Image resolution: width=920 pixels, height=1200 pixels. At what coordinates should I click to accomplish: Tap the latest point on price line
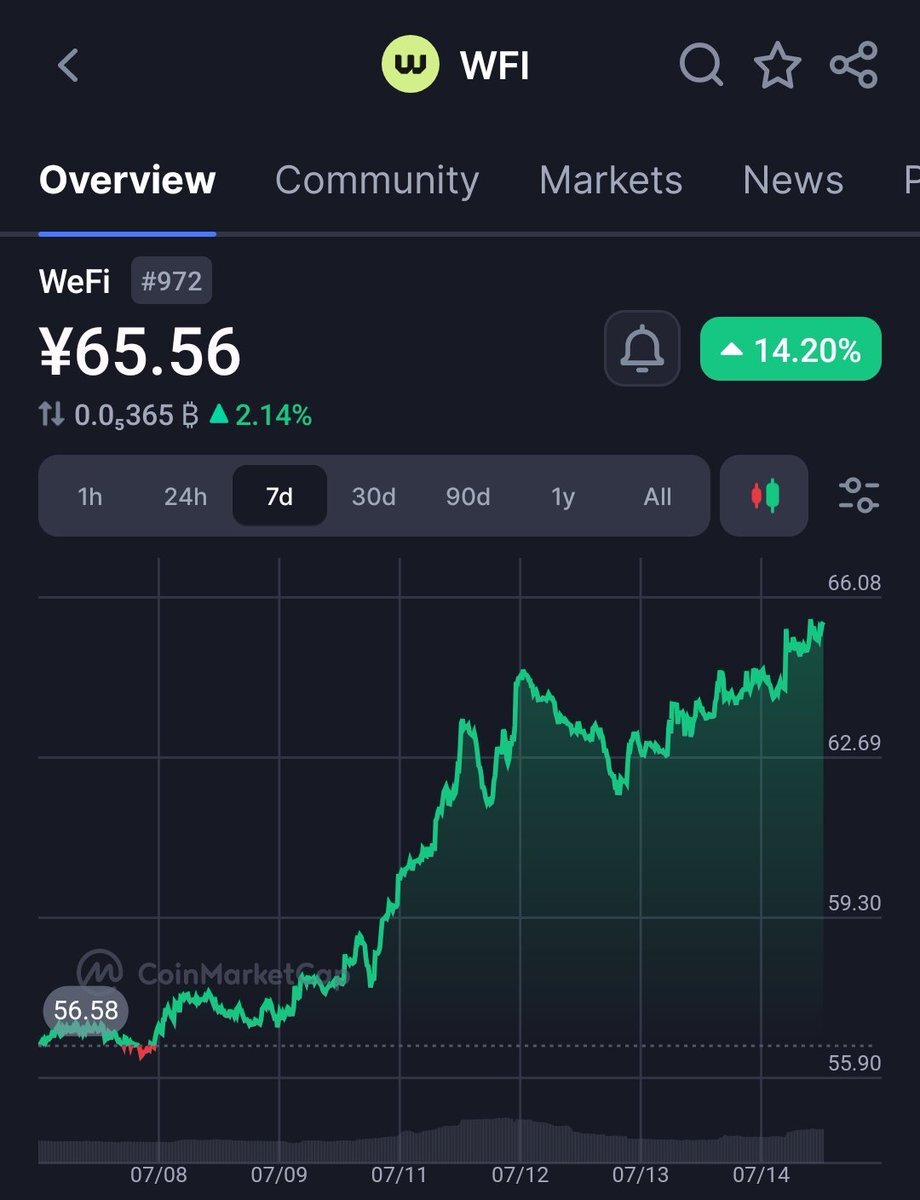click(822, 625)
